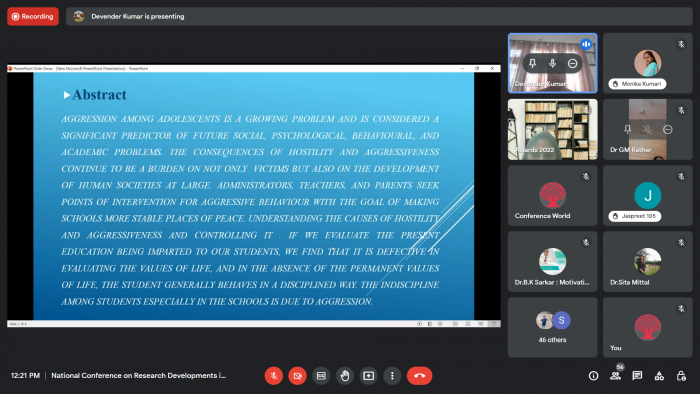Unmute microphone with the red mic button
This screenshot has height=394, width=700.
tap(274, 376)
